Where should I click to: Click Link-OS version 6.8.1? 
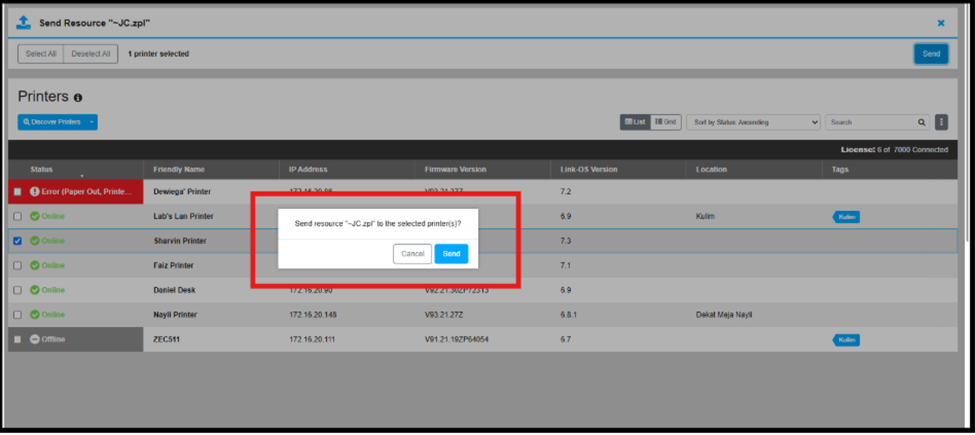568,315
